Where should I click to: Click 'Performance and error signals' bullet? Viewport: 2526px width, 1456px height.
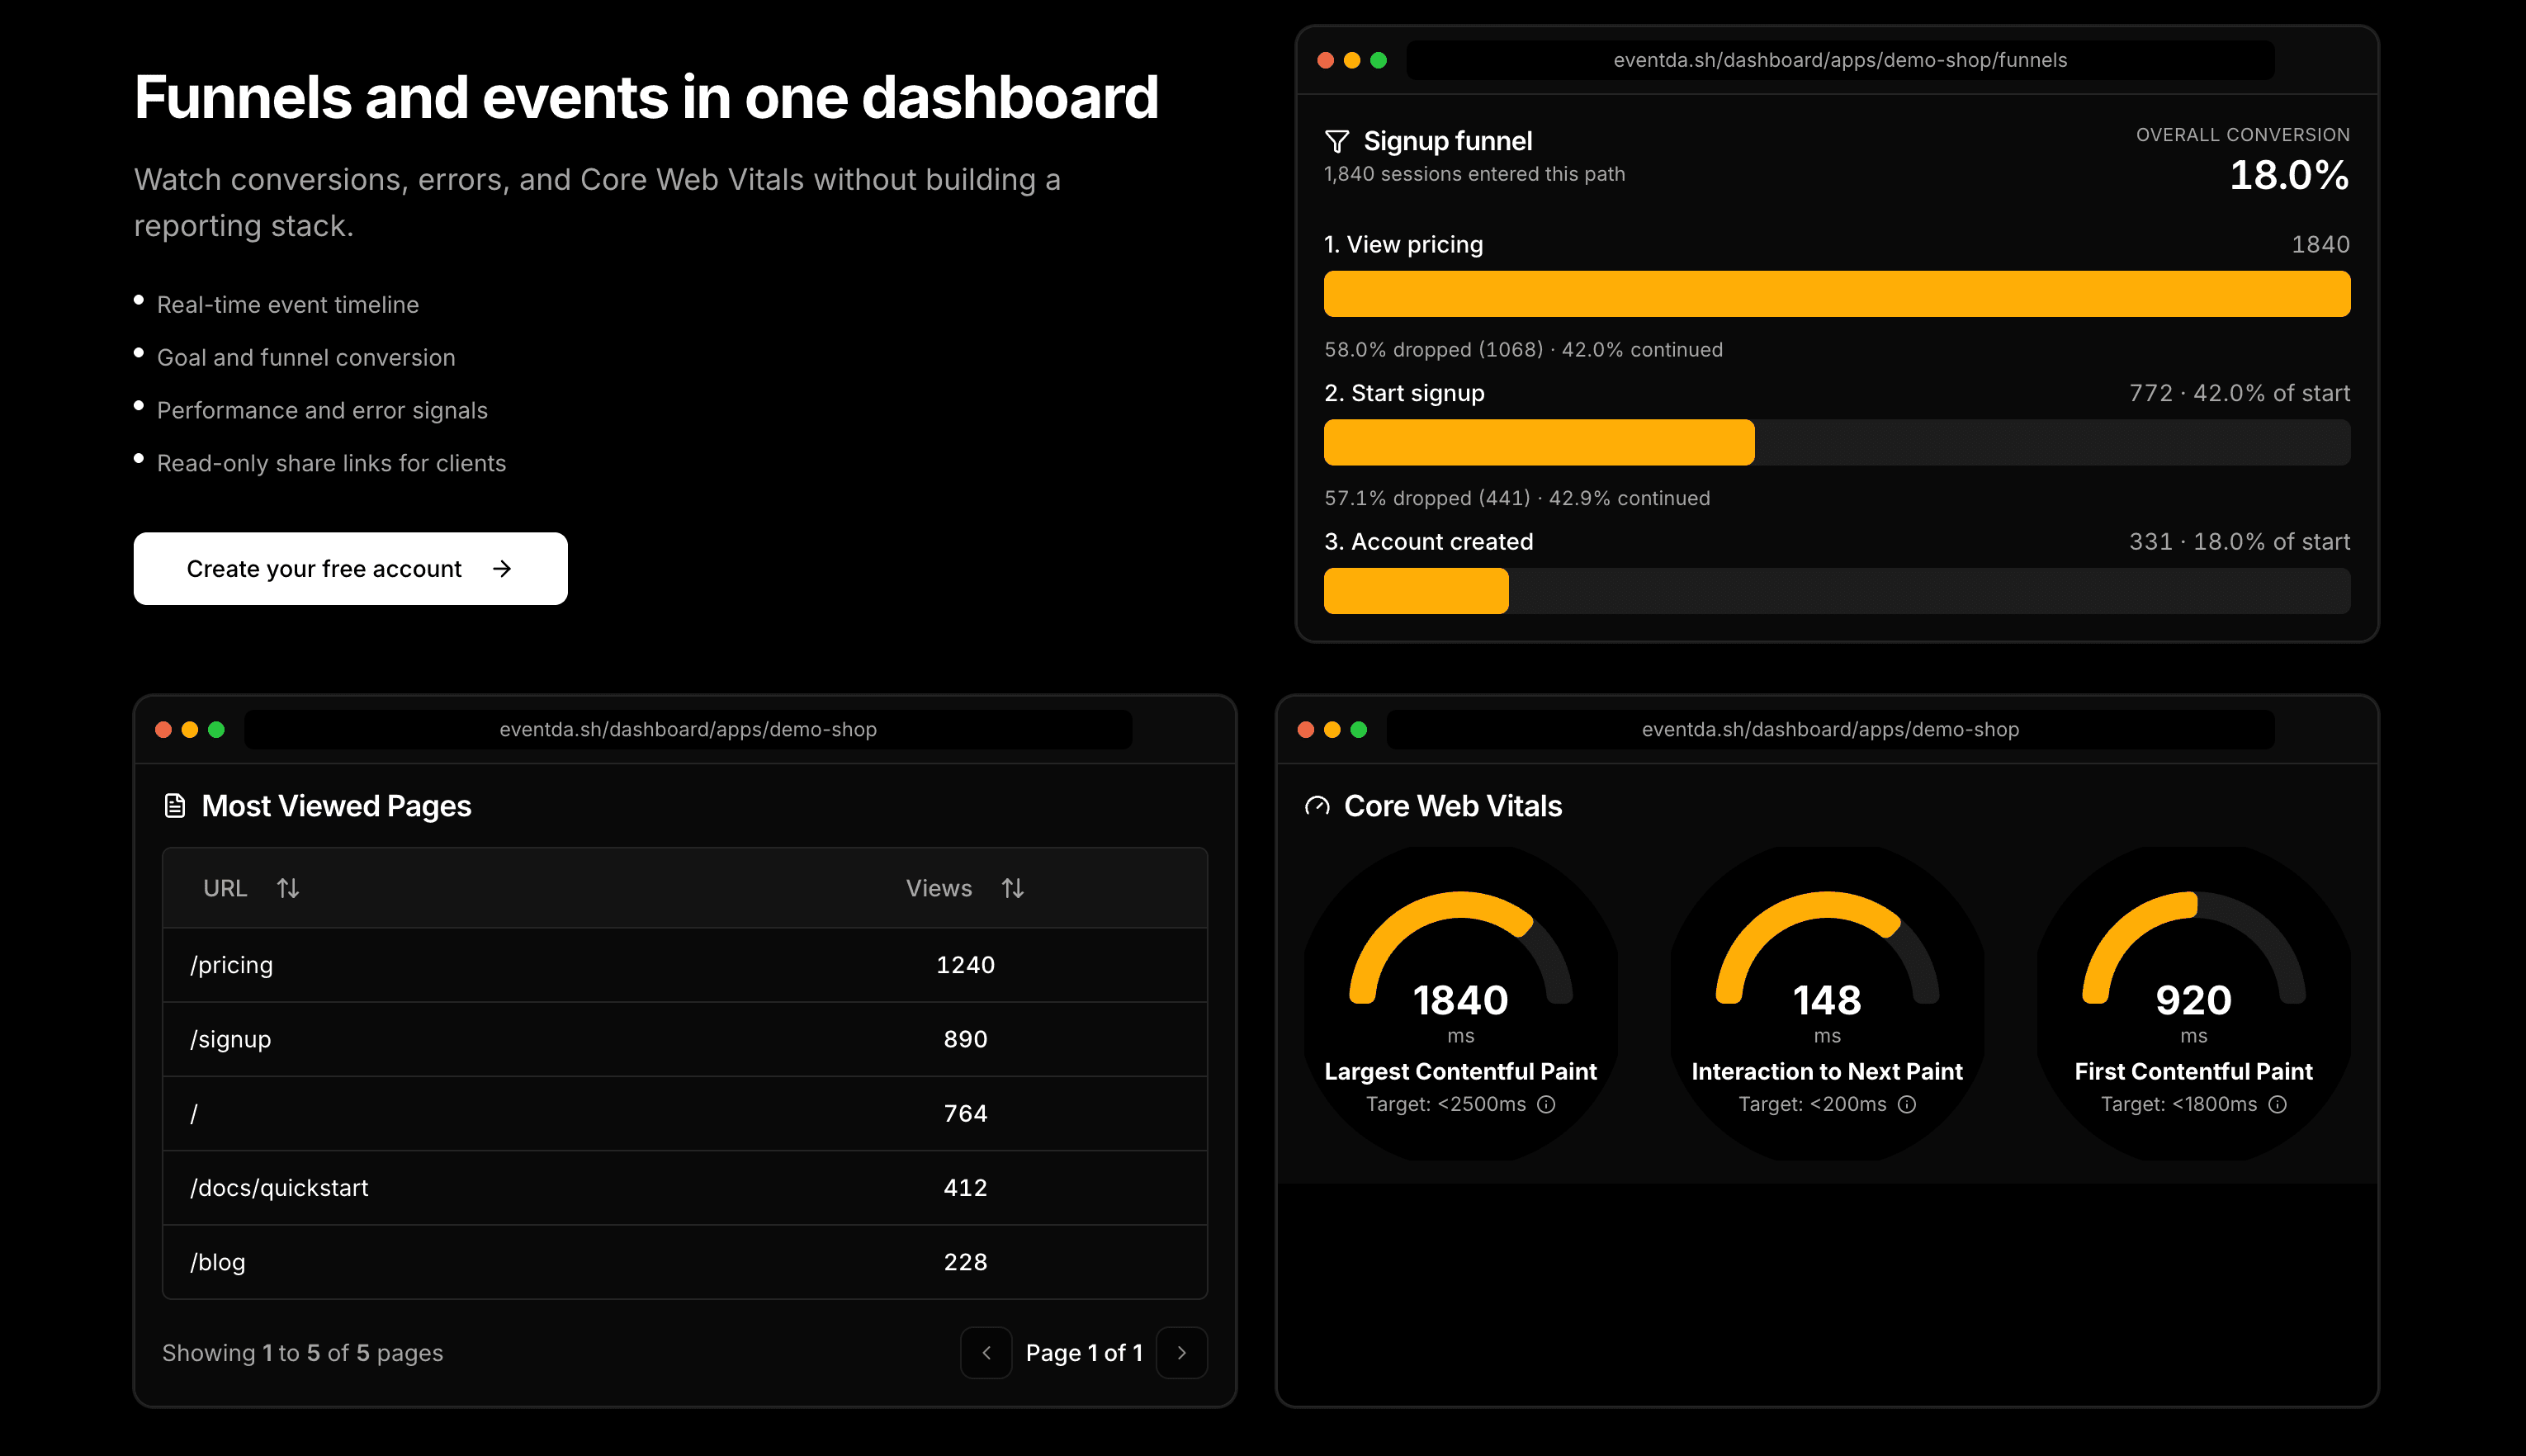tap(322, 411)
